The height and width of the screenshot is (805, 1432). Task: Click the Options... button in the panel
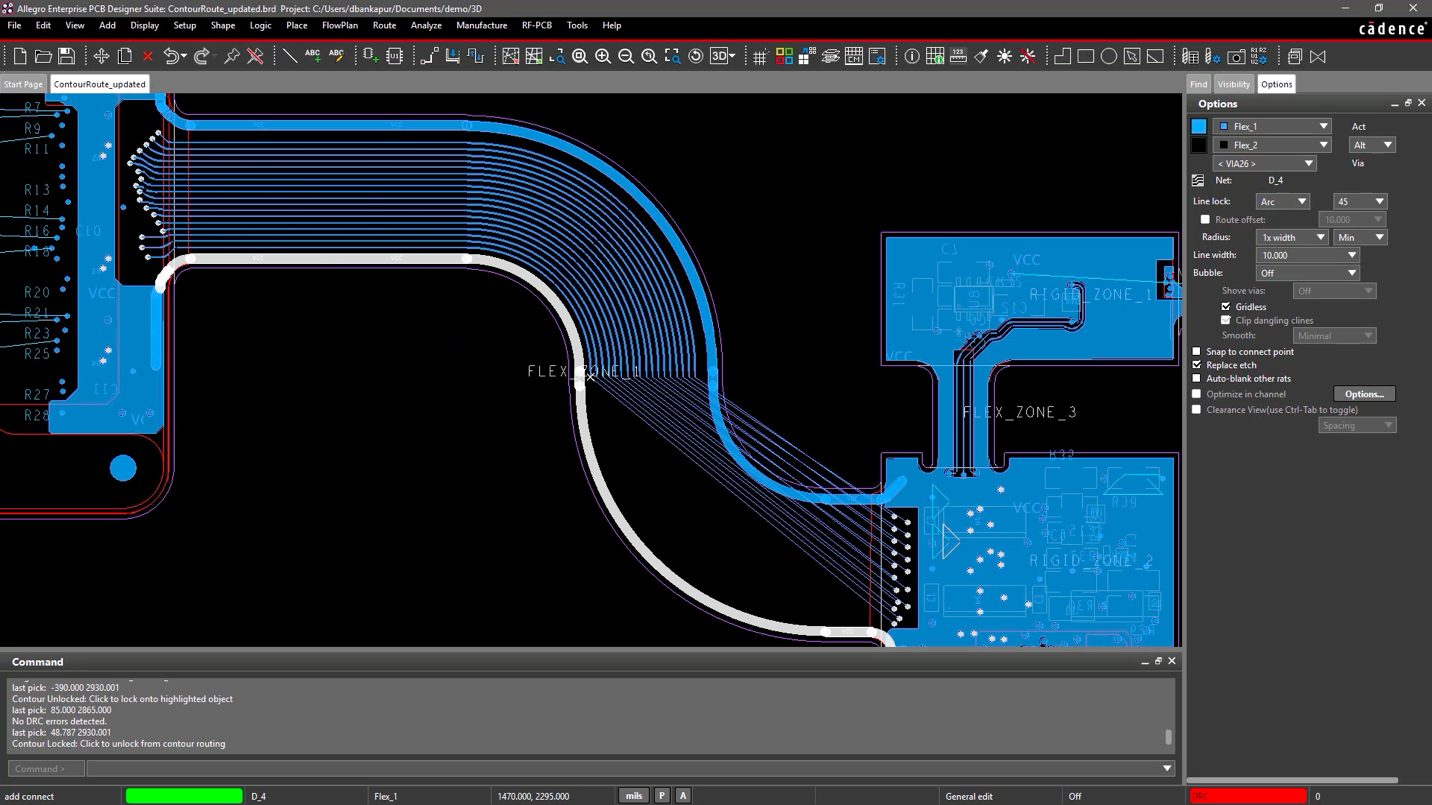(1364, 394)
